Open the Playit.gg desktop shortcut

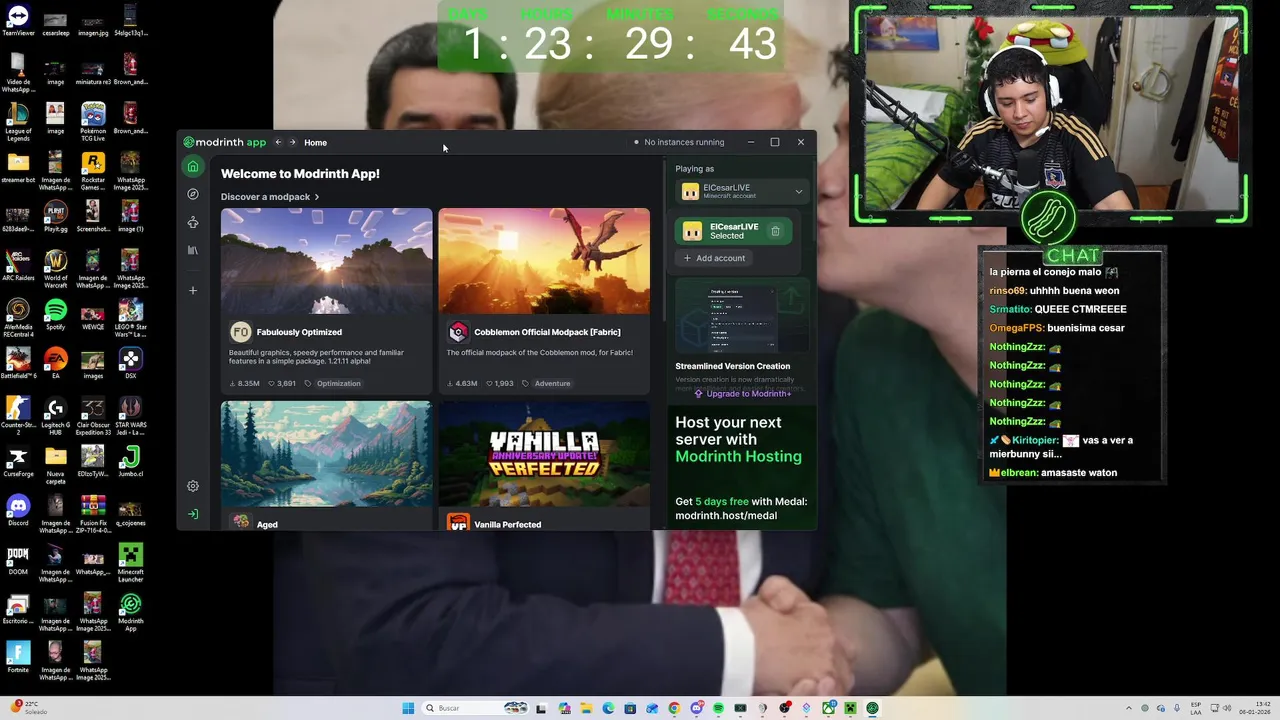(56, 215)
